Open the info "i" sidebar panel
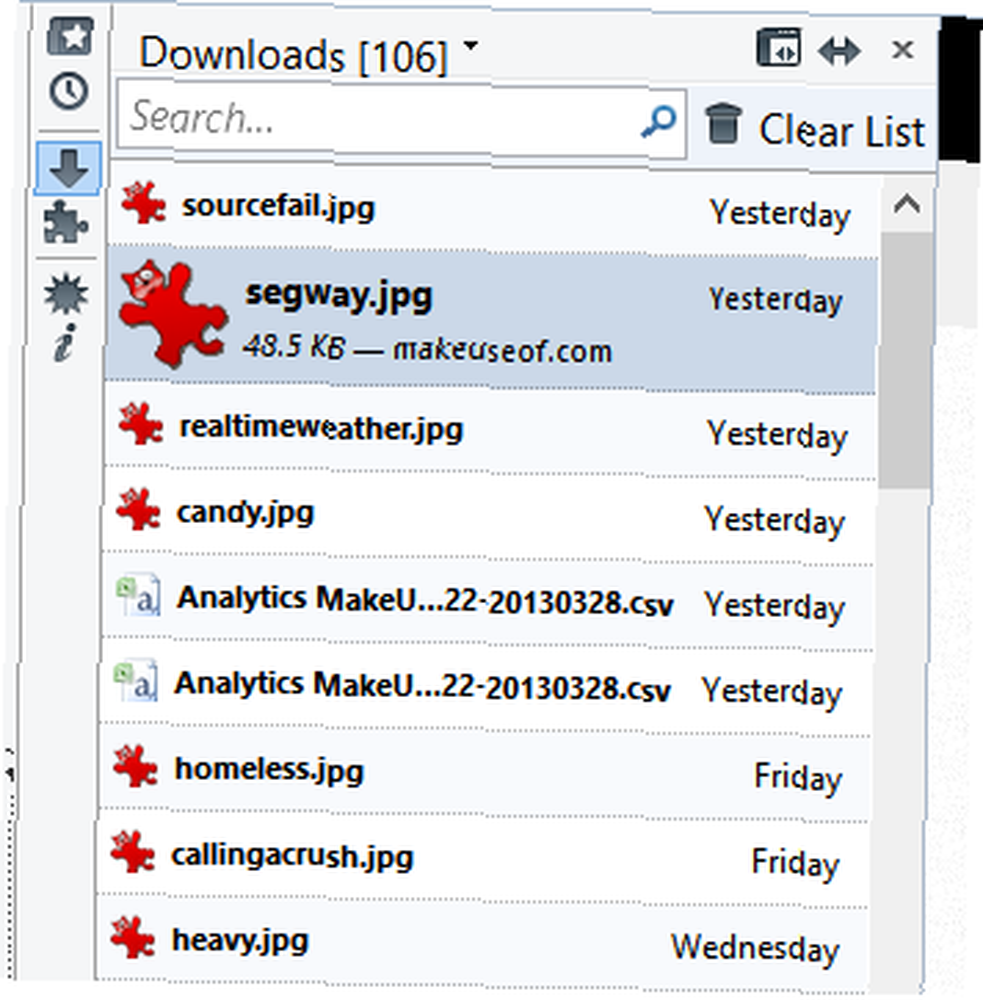Image resolution: width=983 pixels, height=1000 pixels. tap(65, 342)
